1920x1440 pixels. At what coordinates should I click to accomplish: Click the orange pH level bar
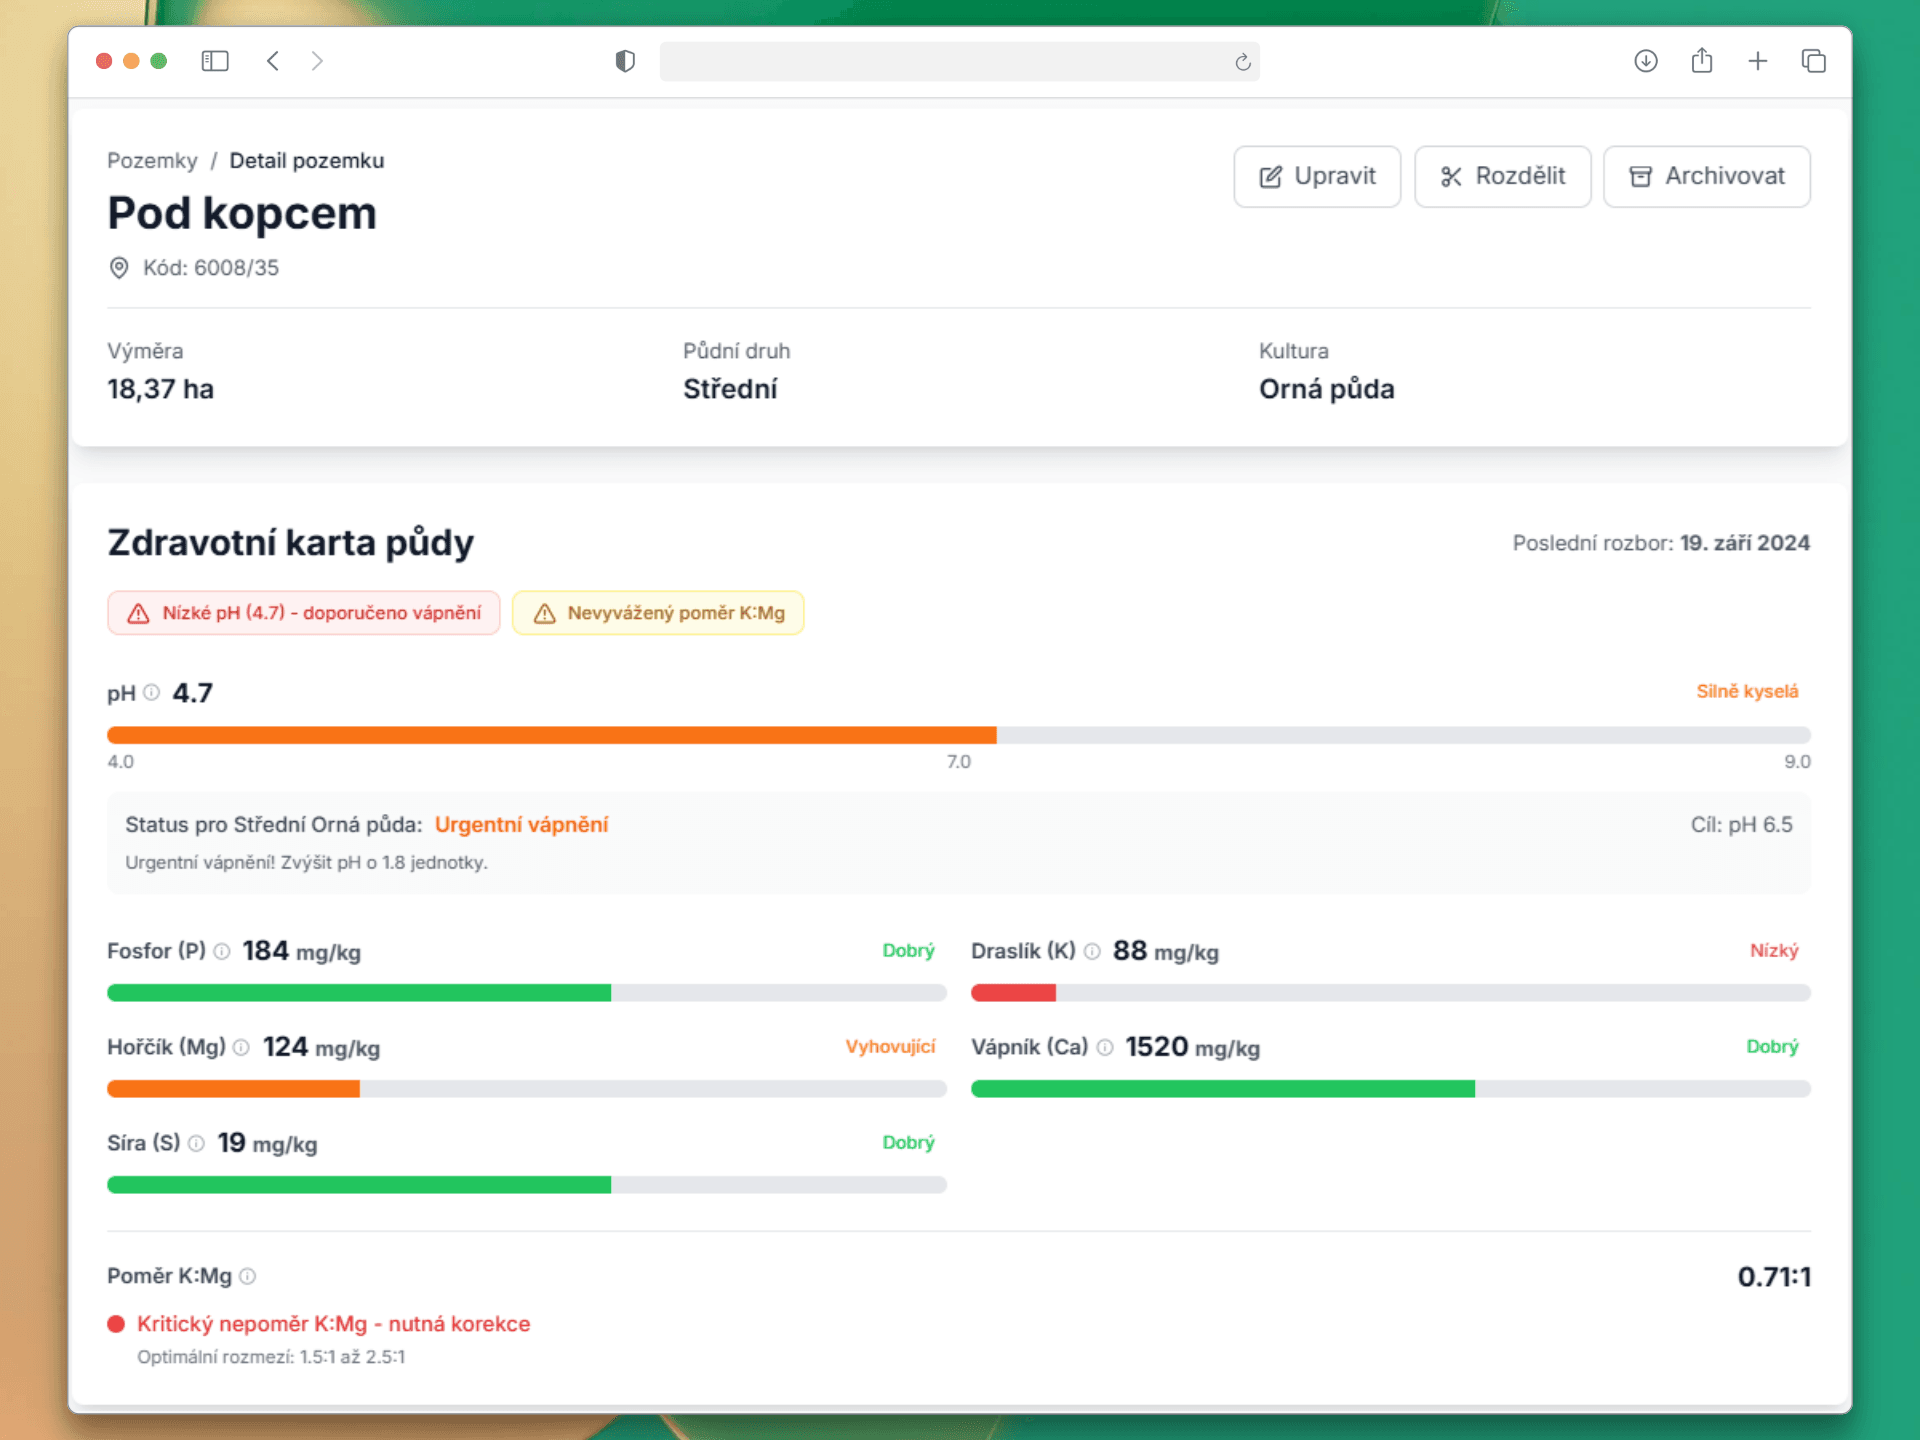551,735
